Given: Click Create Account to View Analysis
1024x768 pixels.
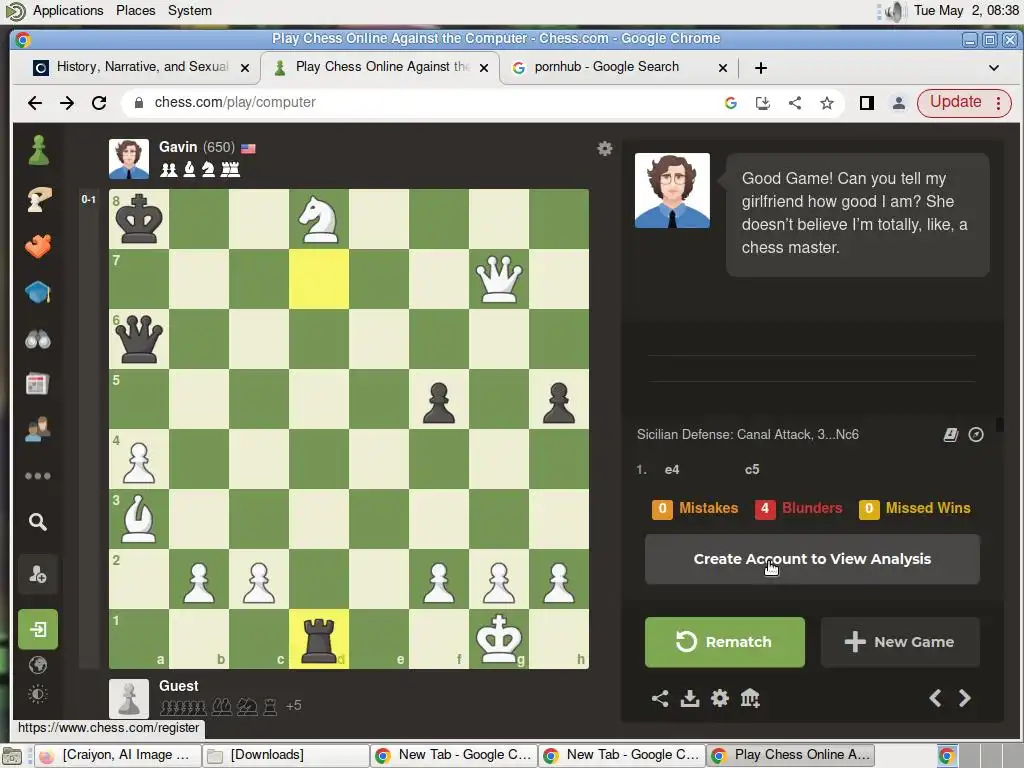Looking at the screenshot, I should pos(812,559).
